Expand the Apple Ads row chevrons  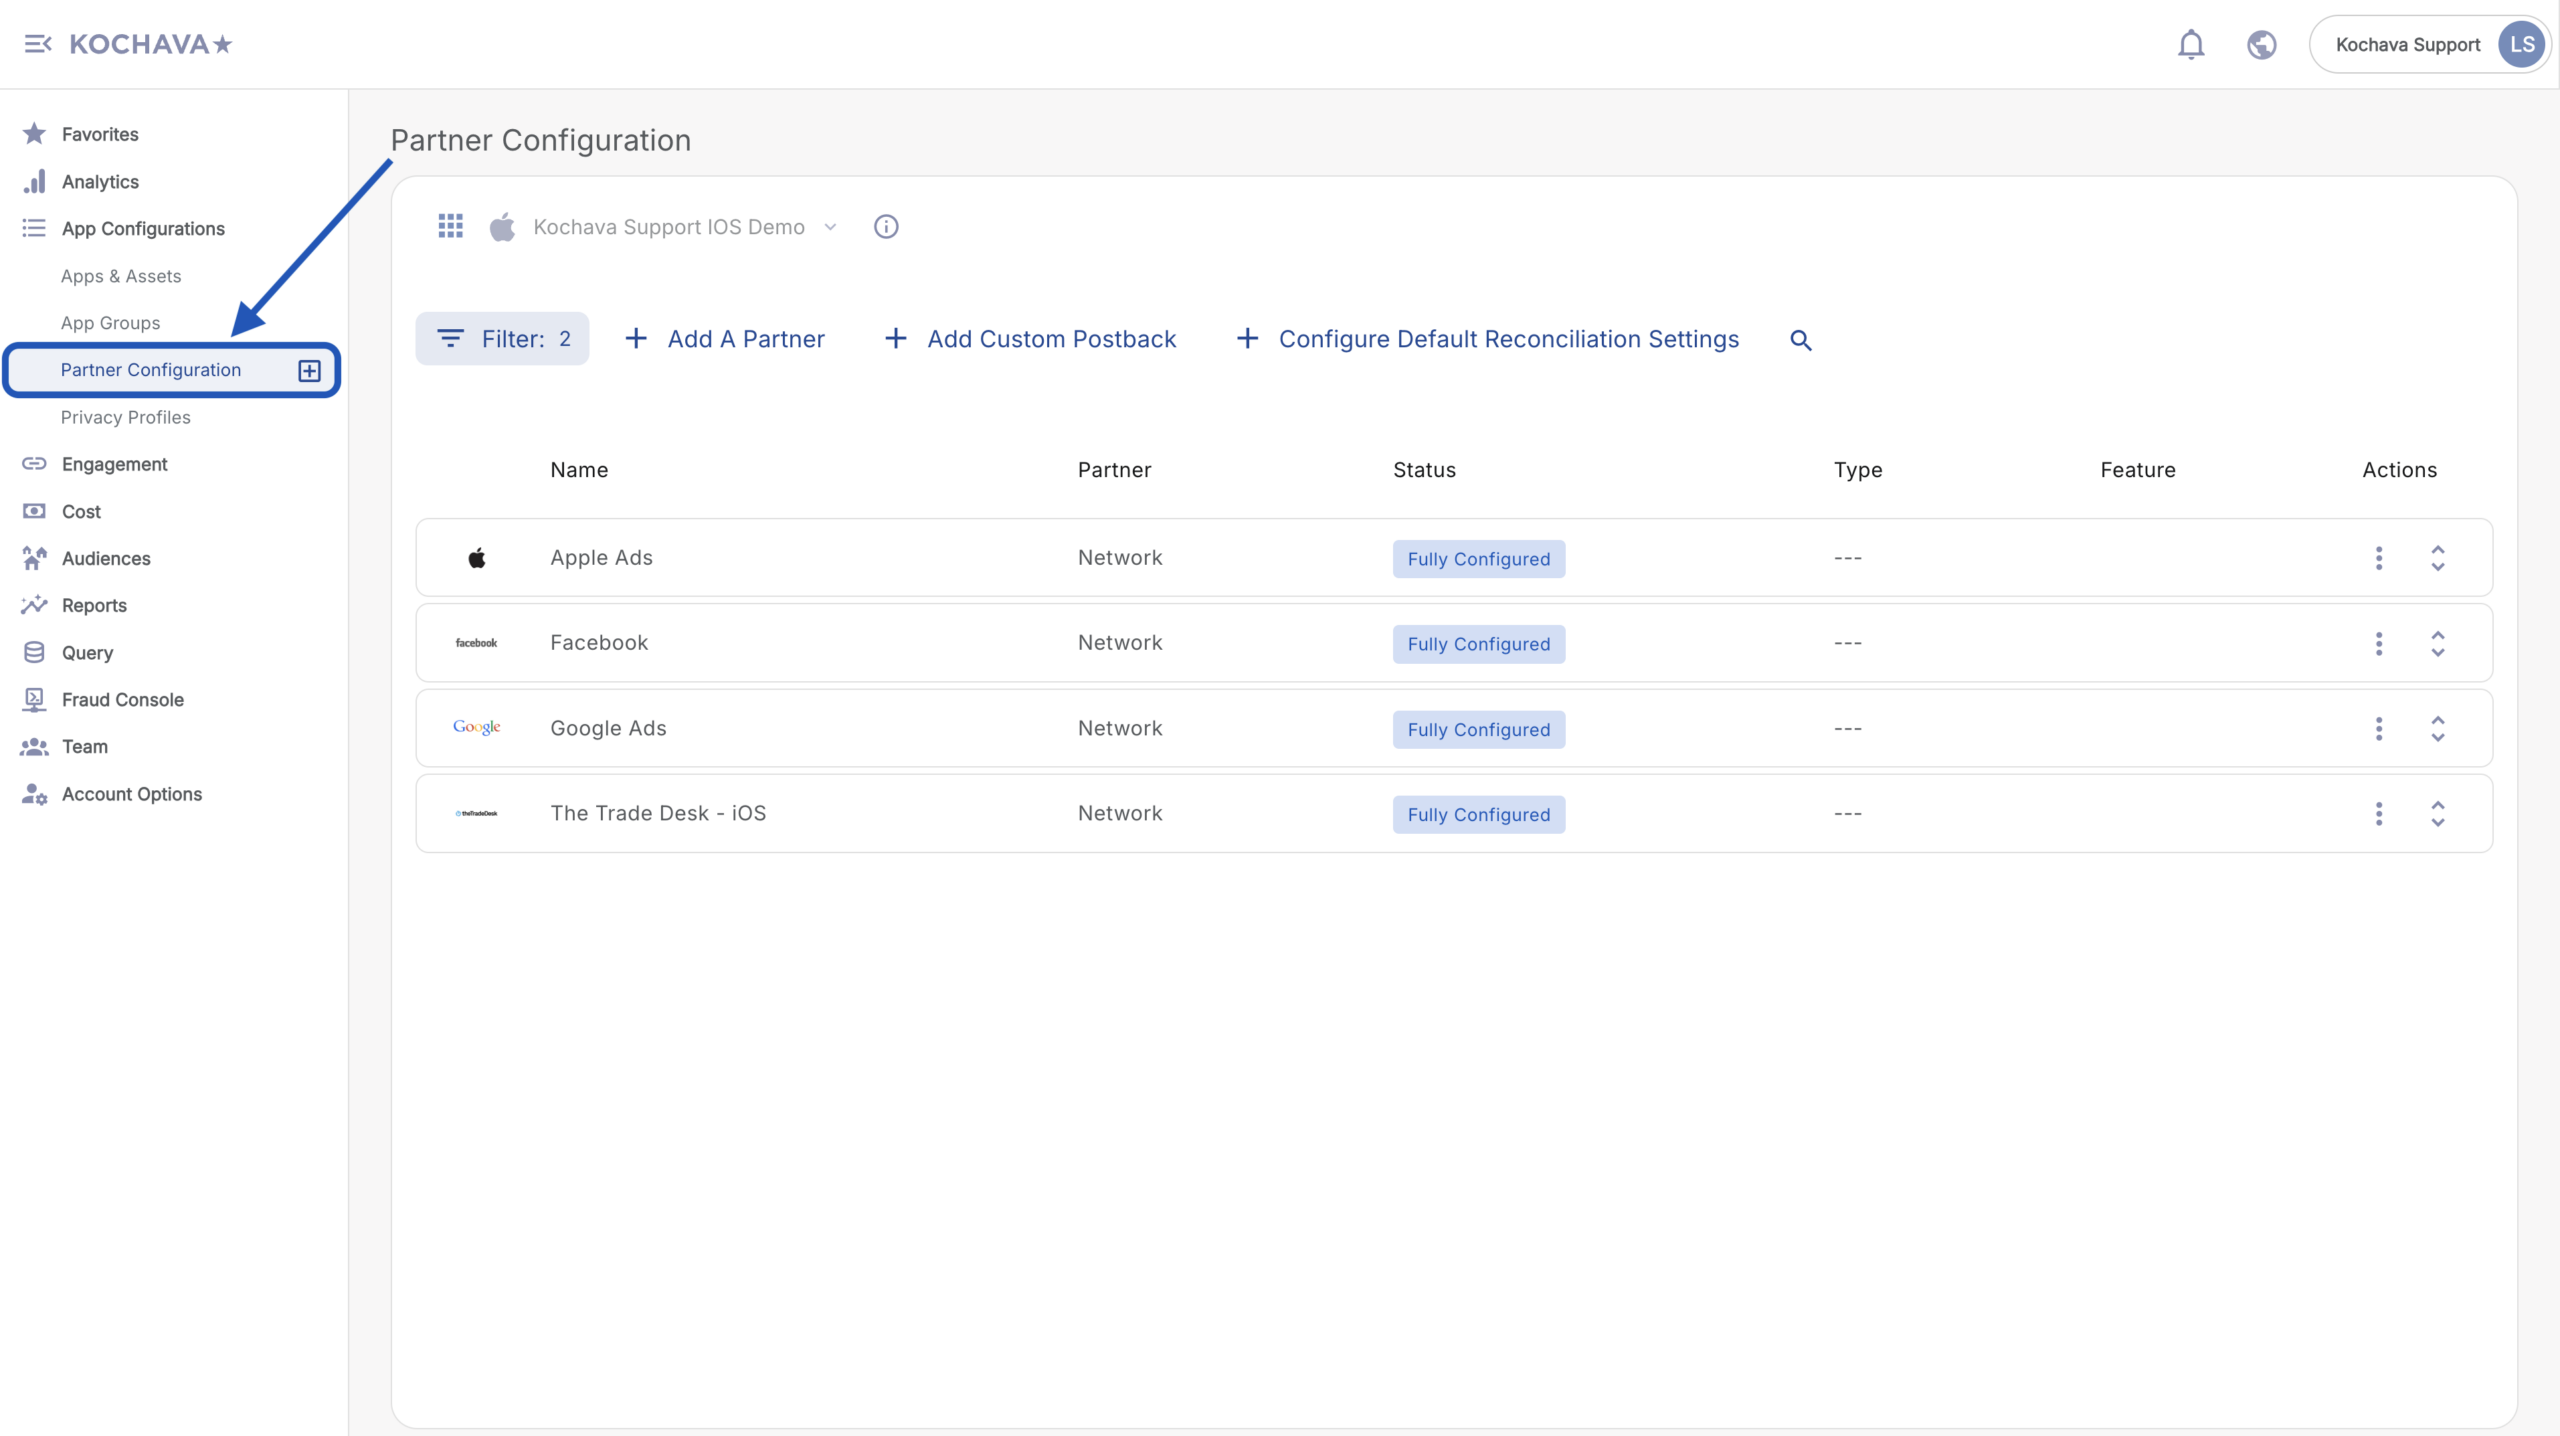[x=2438, y=558]
